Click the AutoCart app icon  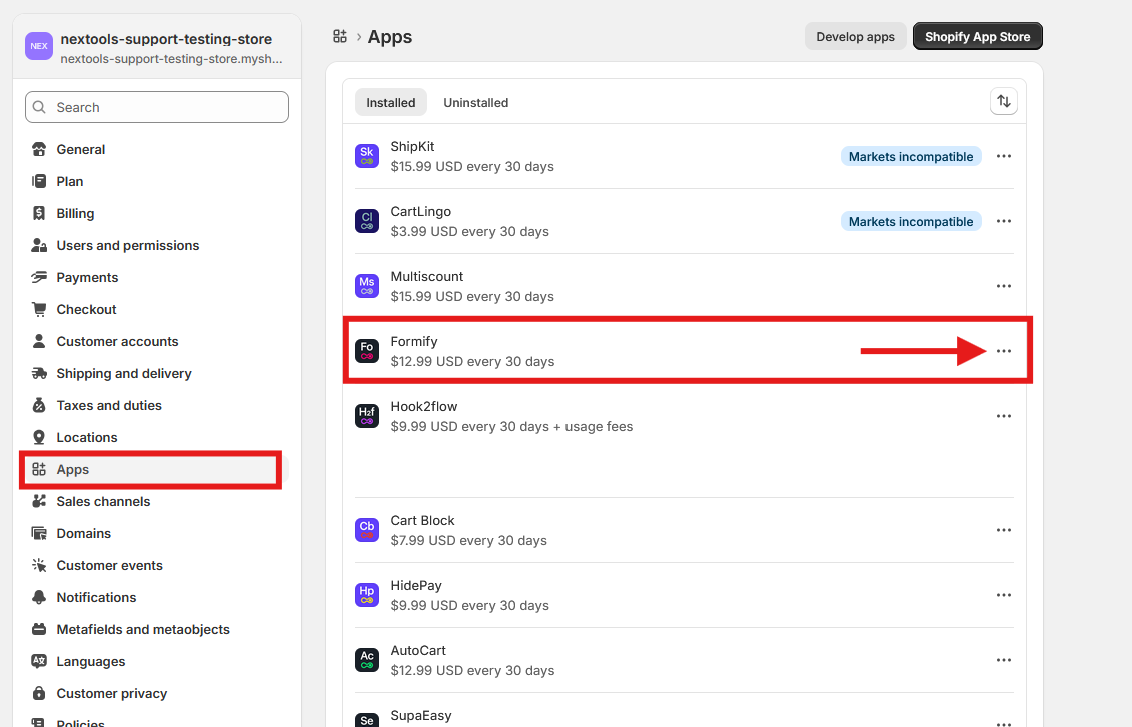pyautogui.click(x=367, y=660)
